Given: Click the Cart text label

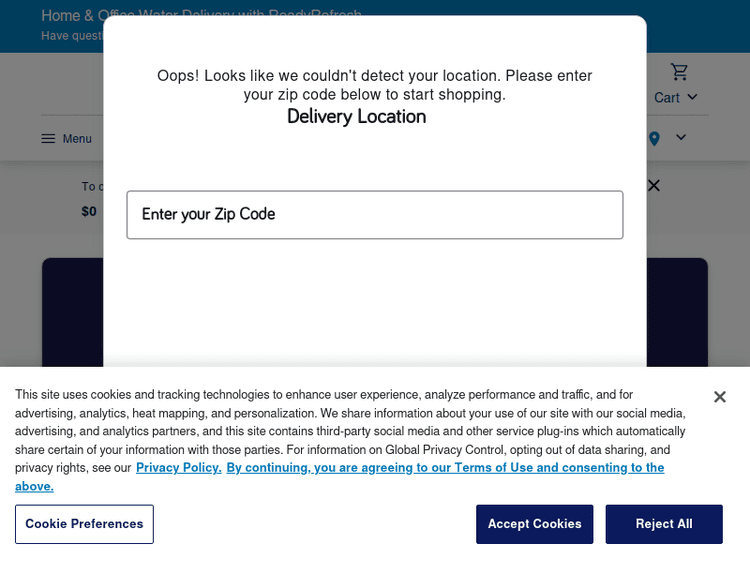Looking at the screenshot, I should pos(667,97).
